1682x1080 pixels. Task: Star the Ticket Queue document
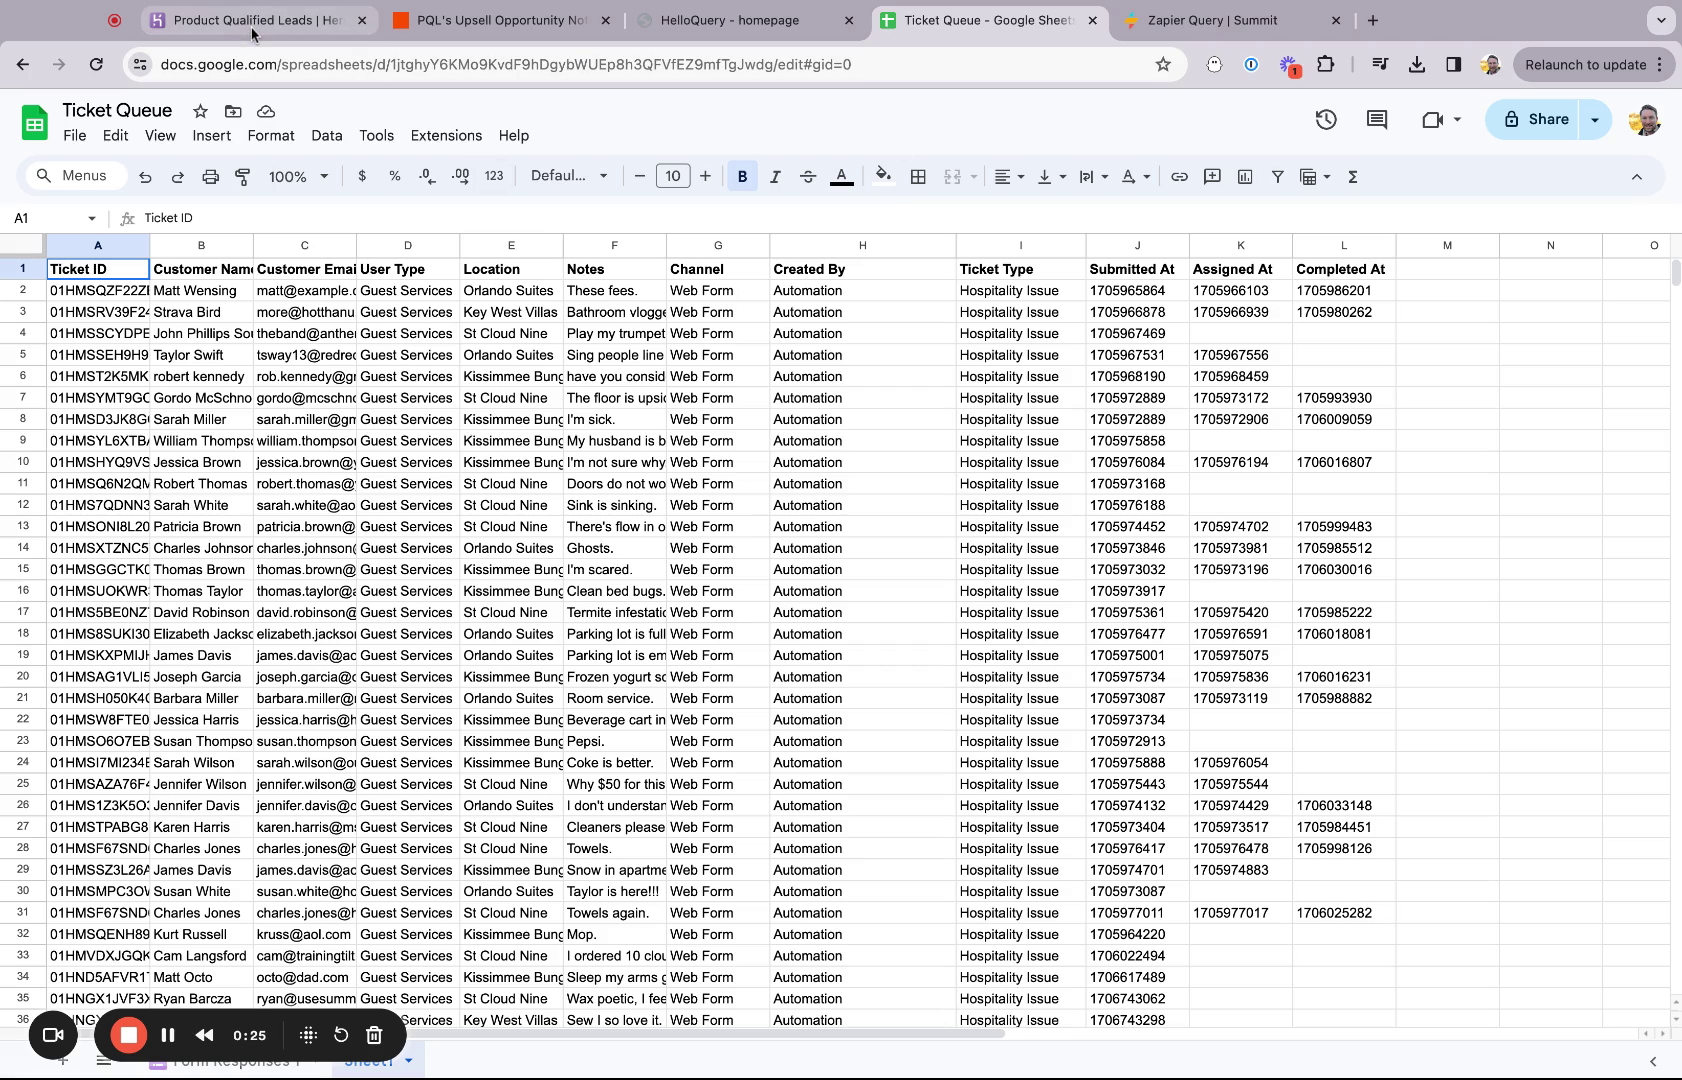pos(200,111)
